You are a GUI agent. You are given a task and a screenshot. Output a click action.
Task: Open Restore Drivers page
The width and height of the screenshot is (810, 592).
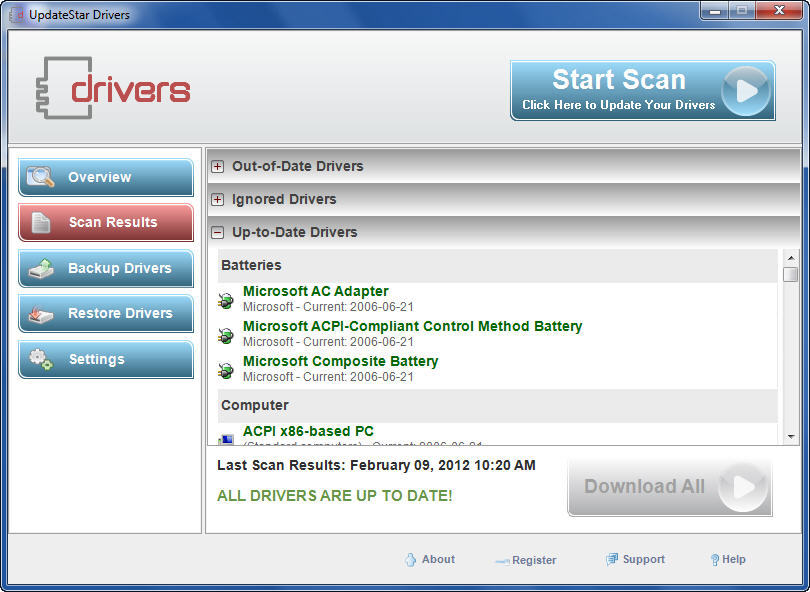[106, 313]
